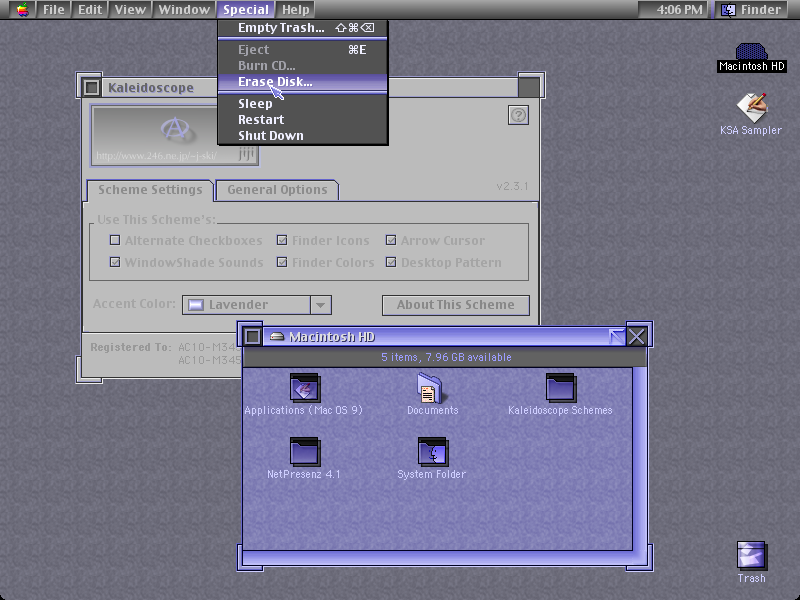This screenshot has height=600, width=800.
Task: Select the Documents folder icon
Action: 430,388
